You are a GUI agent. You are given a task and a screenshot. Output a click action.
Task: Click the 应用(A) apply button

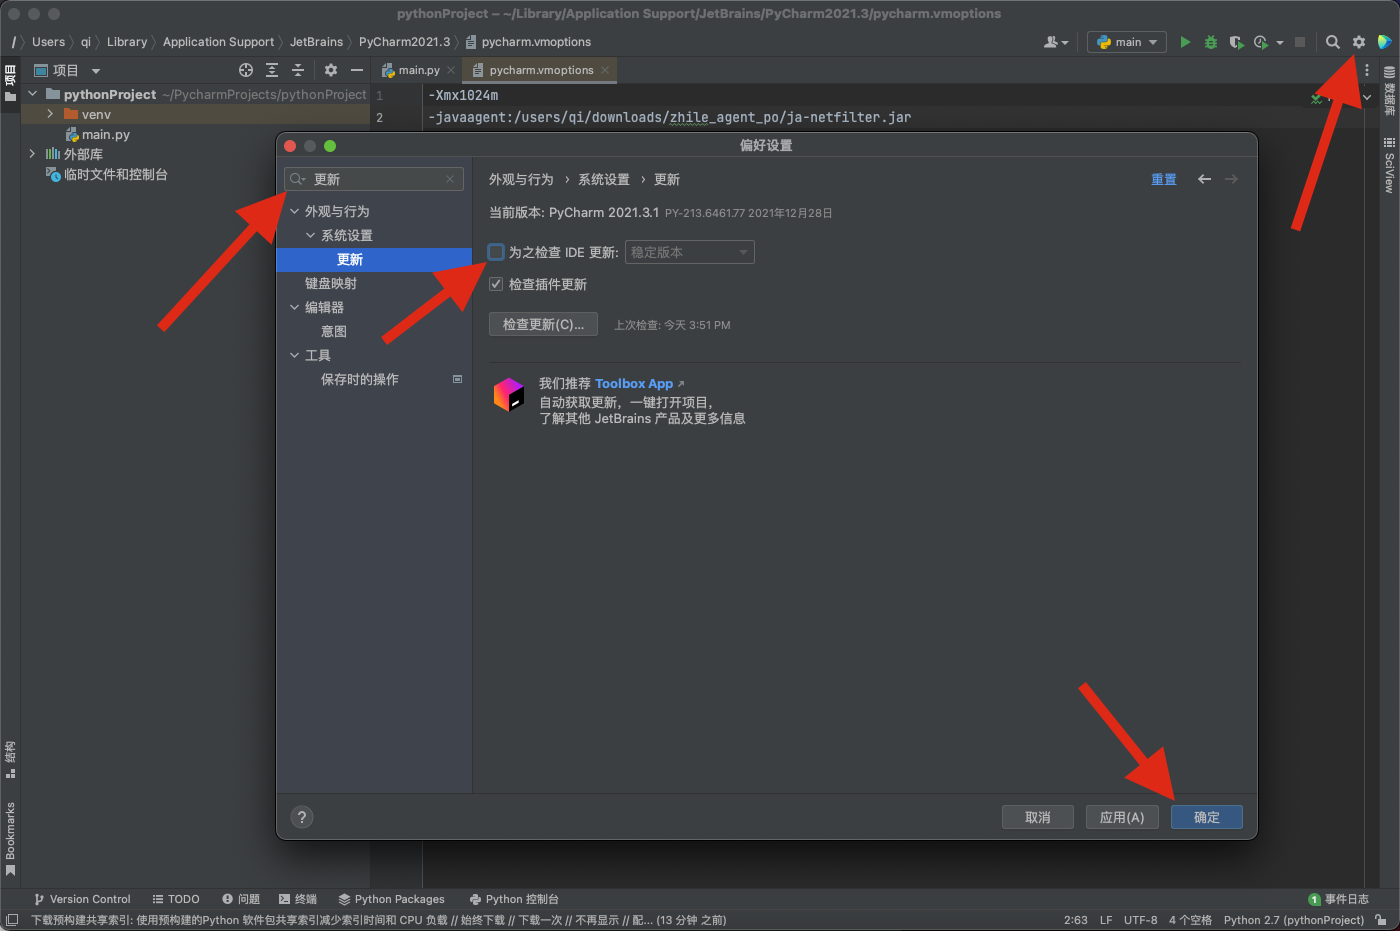click(1122, 817)
